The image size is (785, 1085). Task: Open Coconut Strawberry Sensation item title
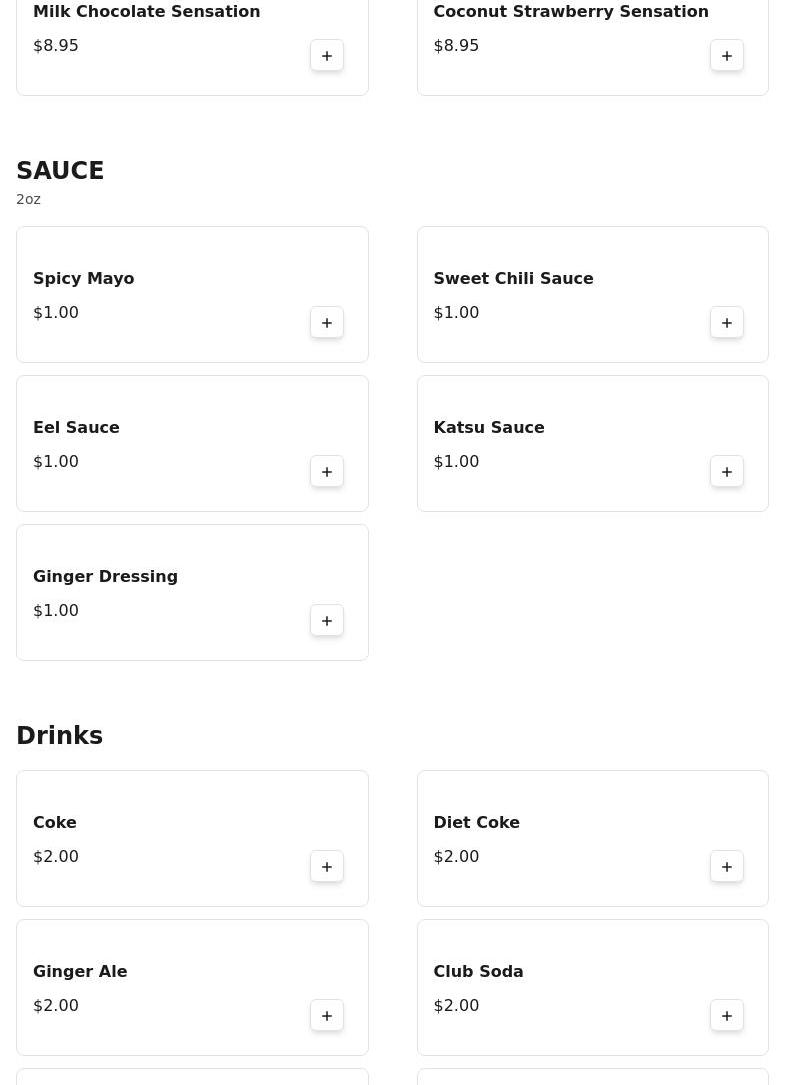point(571,12)
